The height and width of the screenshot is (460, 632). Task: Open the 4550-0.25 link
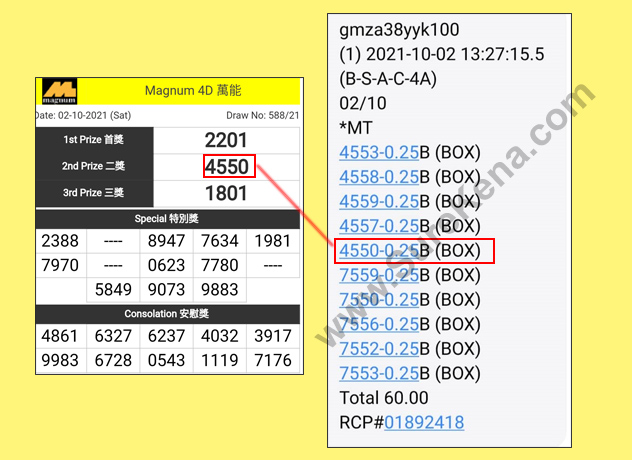click(x=379, y=251)
